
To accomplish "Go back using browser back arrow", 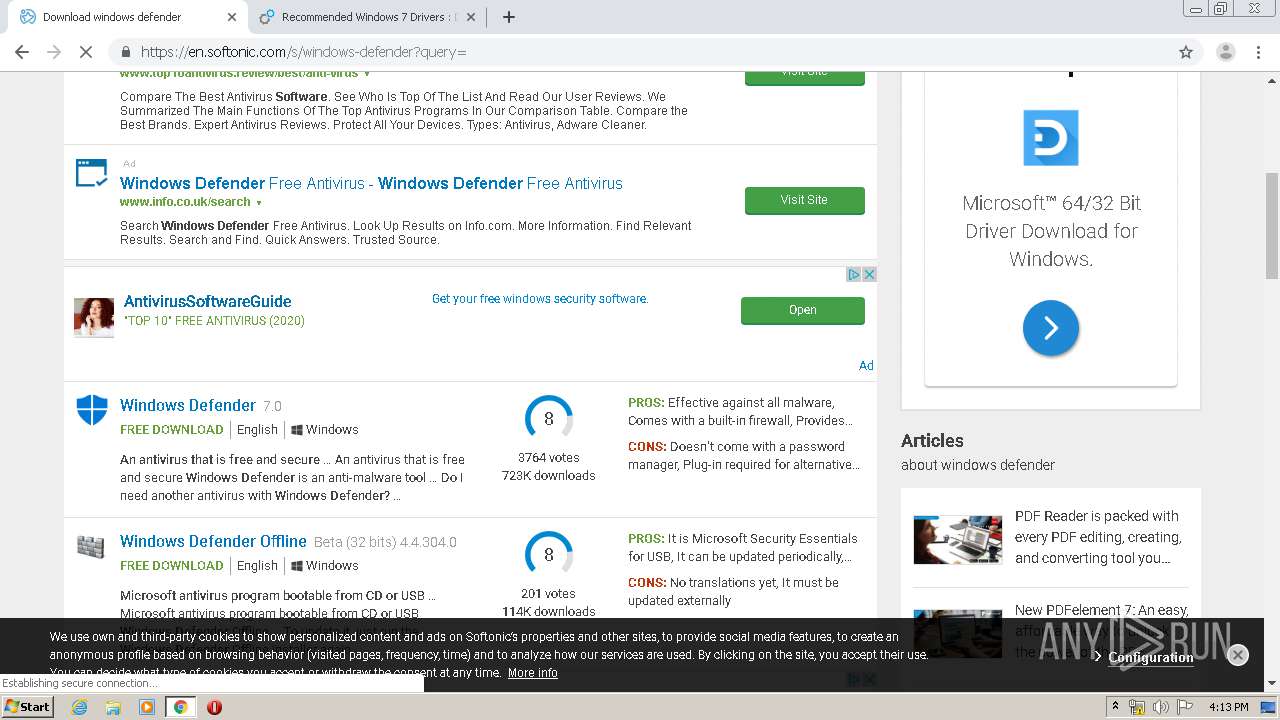I will pos(22,52).
